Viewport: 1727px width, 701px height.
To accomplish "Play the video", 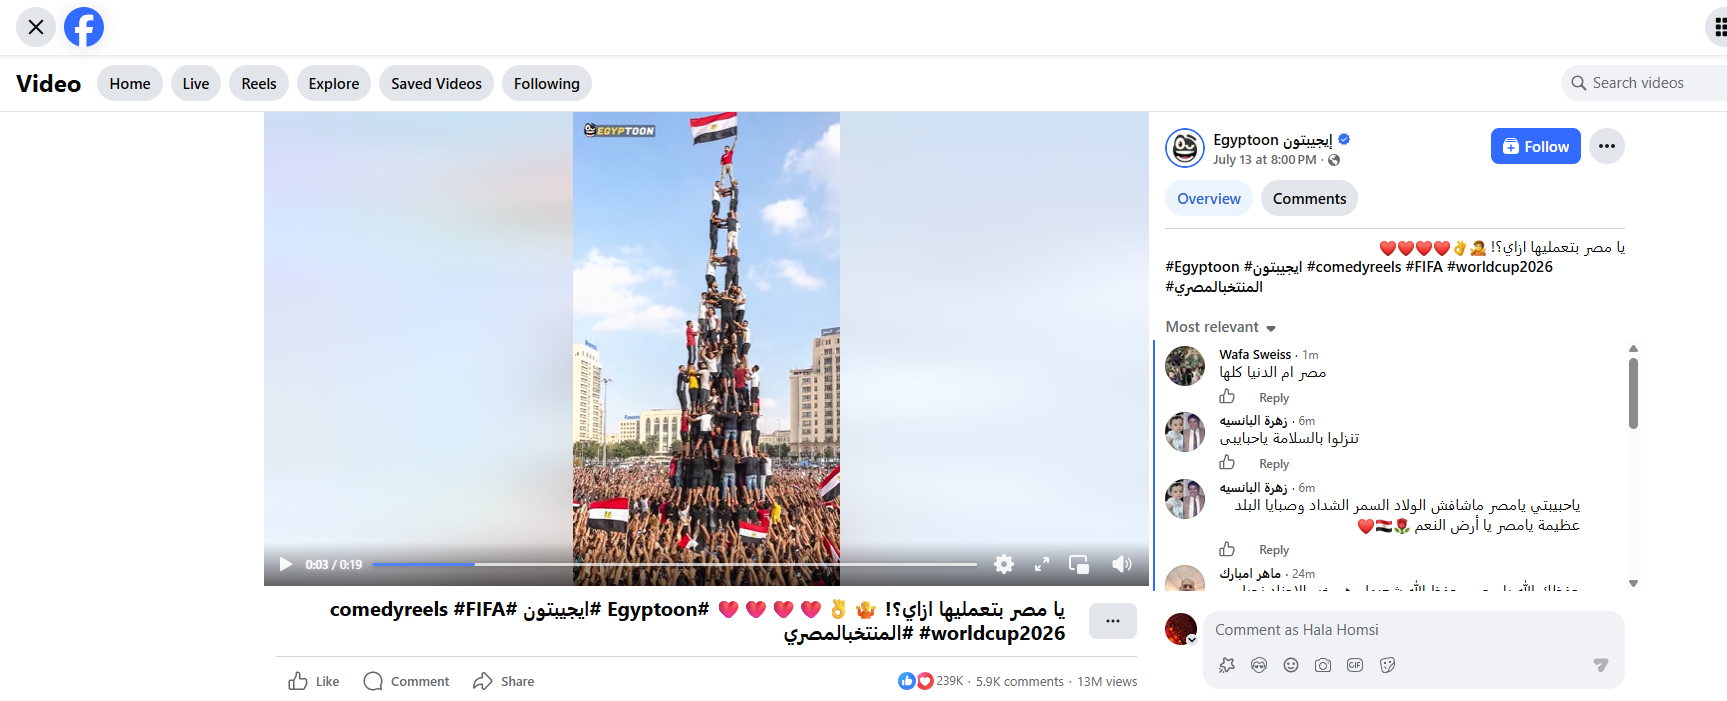I will [286, 564].
